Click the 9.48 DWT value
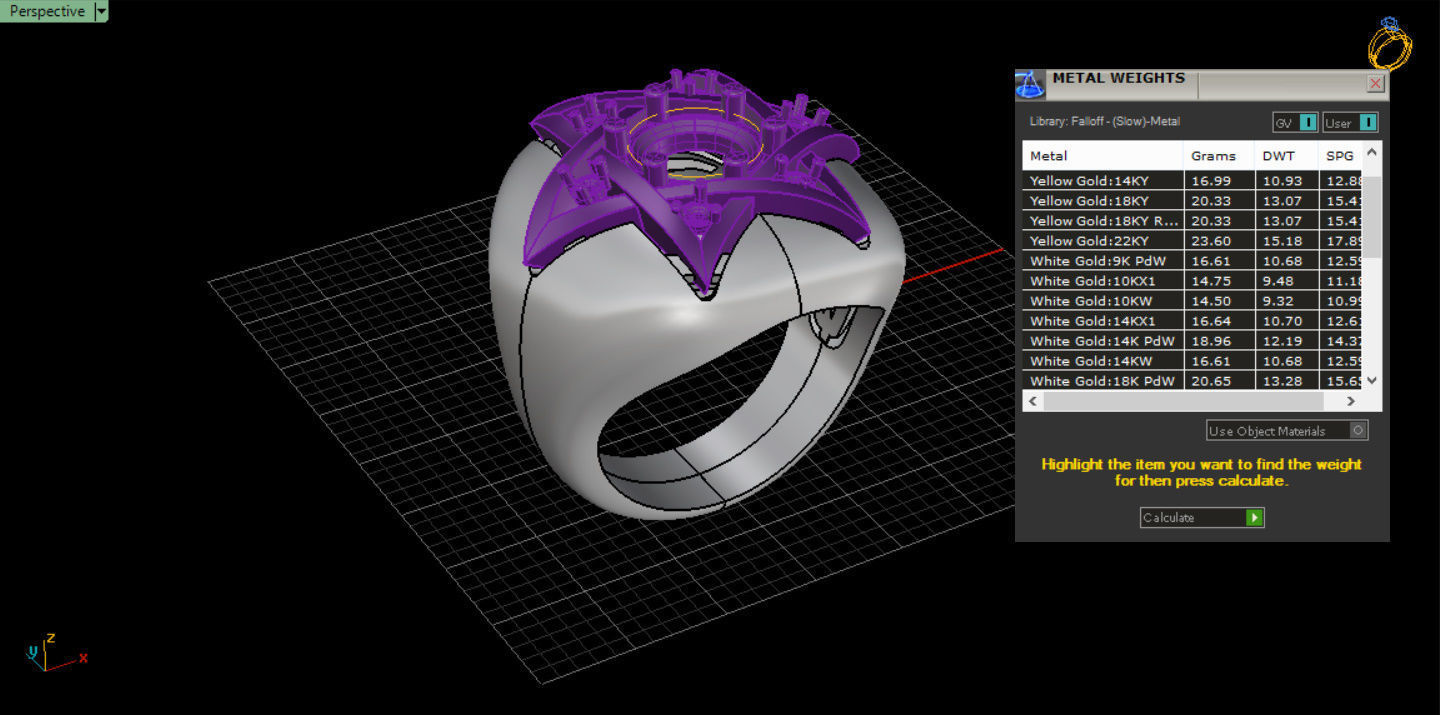This screenshot has width=1440, height=715. pyautogui.click(x=1278, y=281)
